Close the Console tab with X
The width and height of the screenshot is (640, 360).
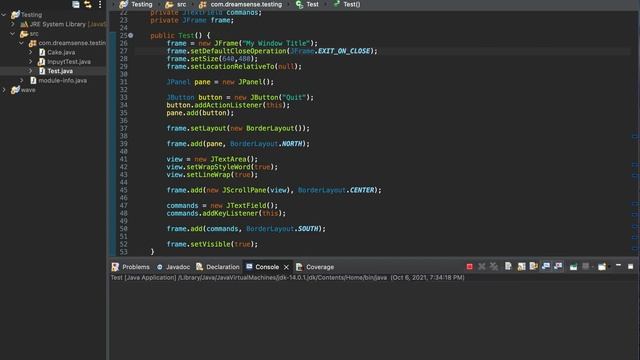tap(286, 267)
